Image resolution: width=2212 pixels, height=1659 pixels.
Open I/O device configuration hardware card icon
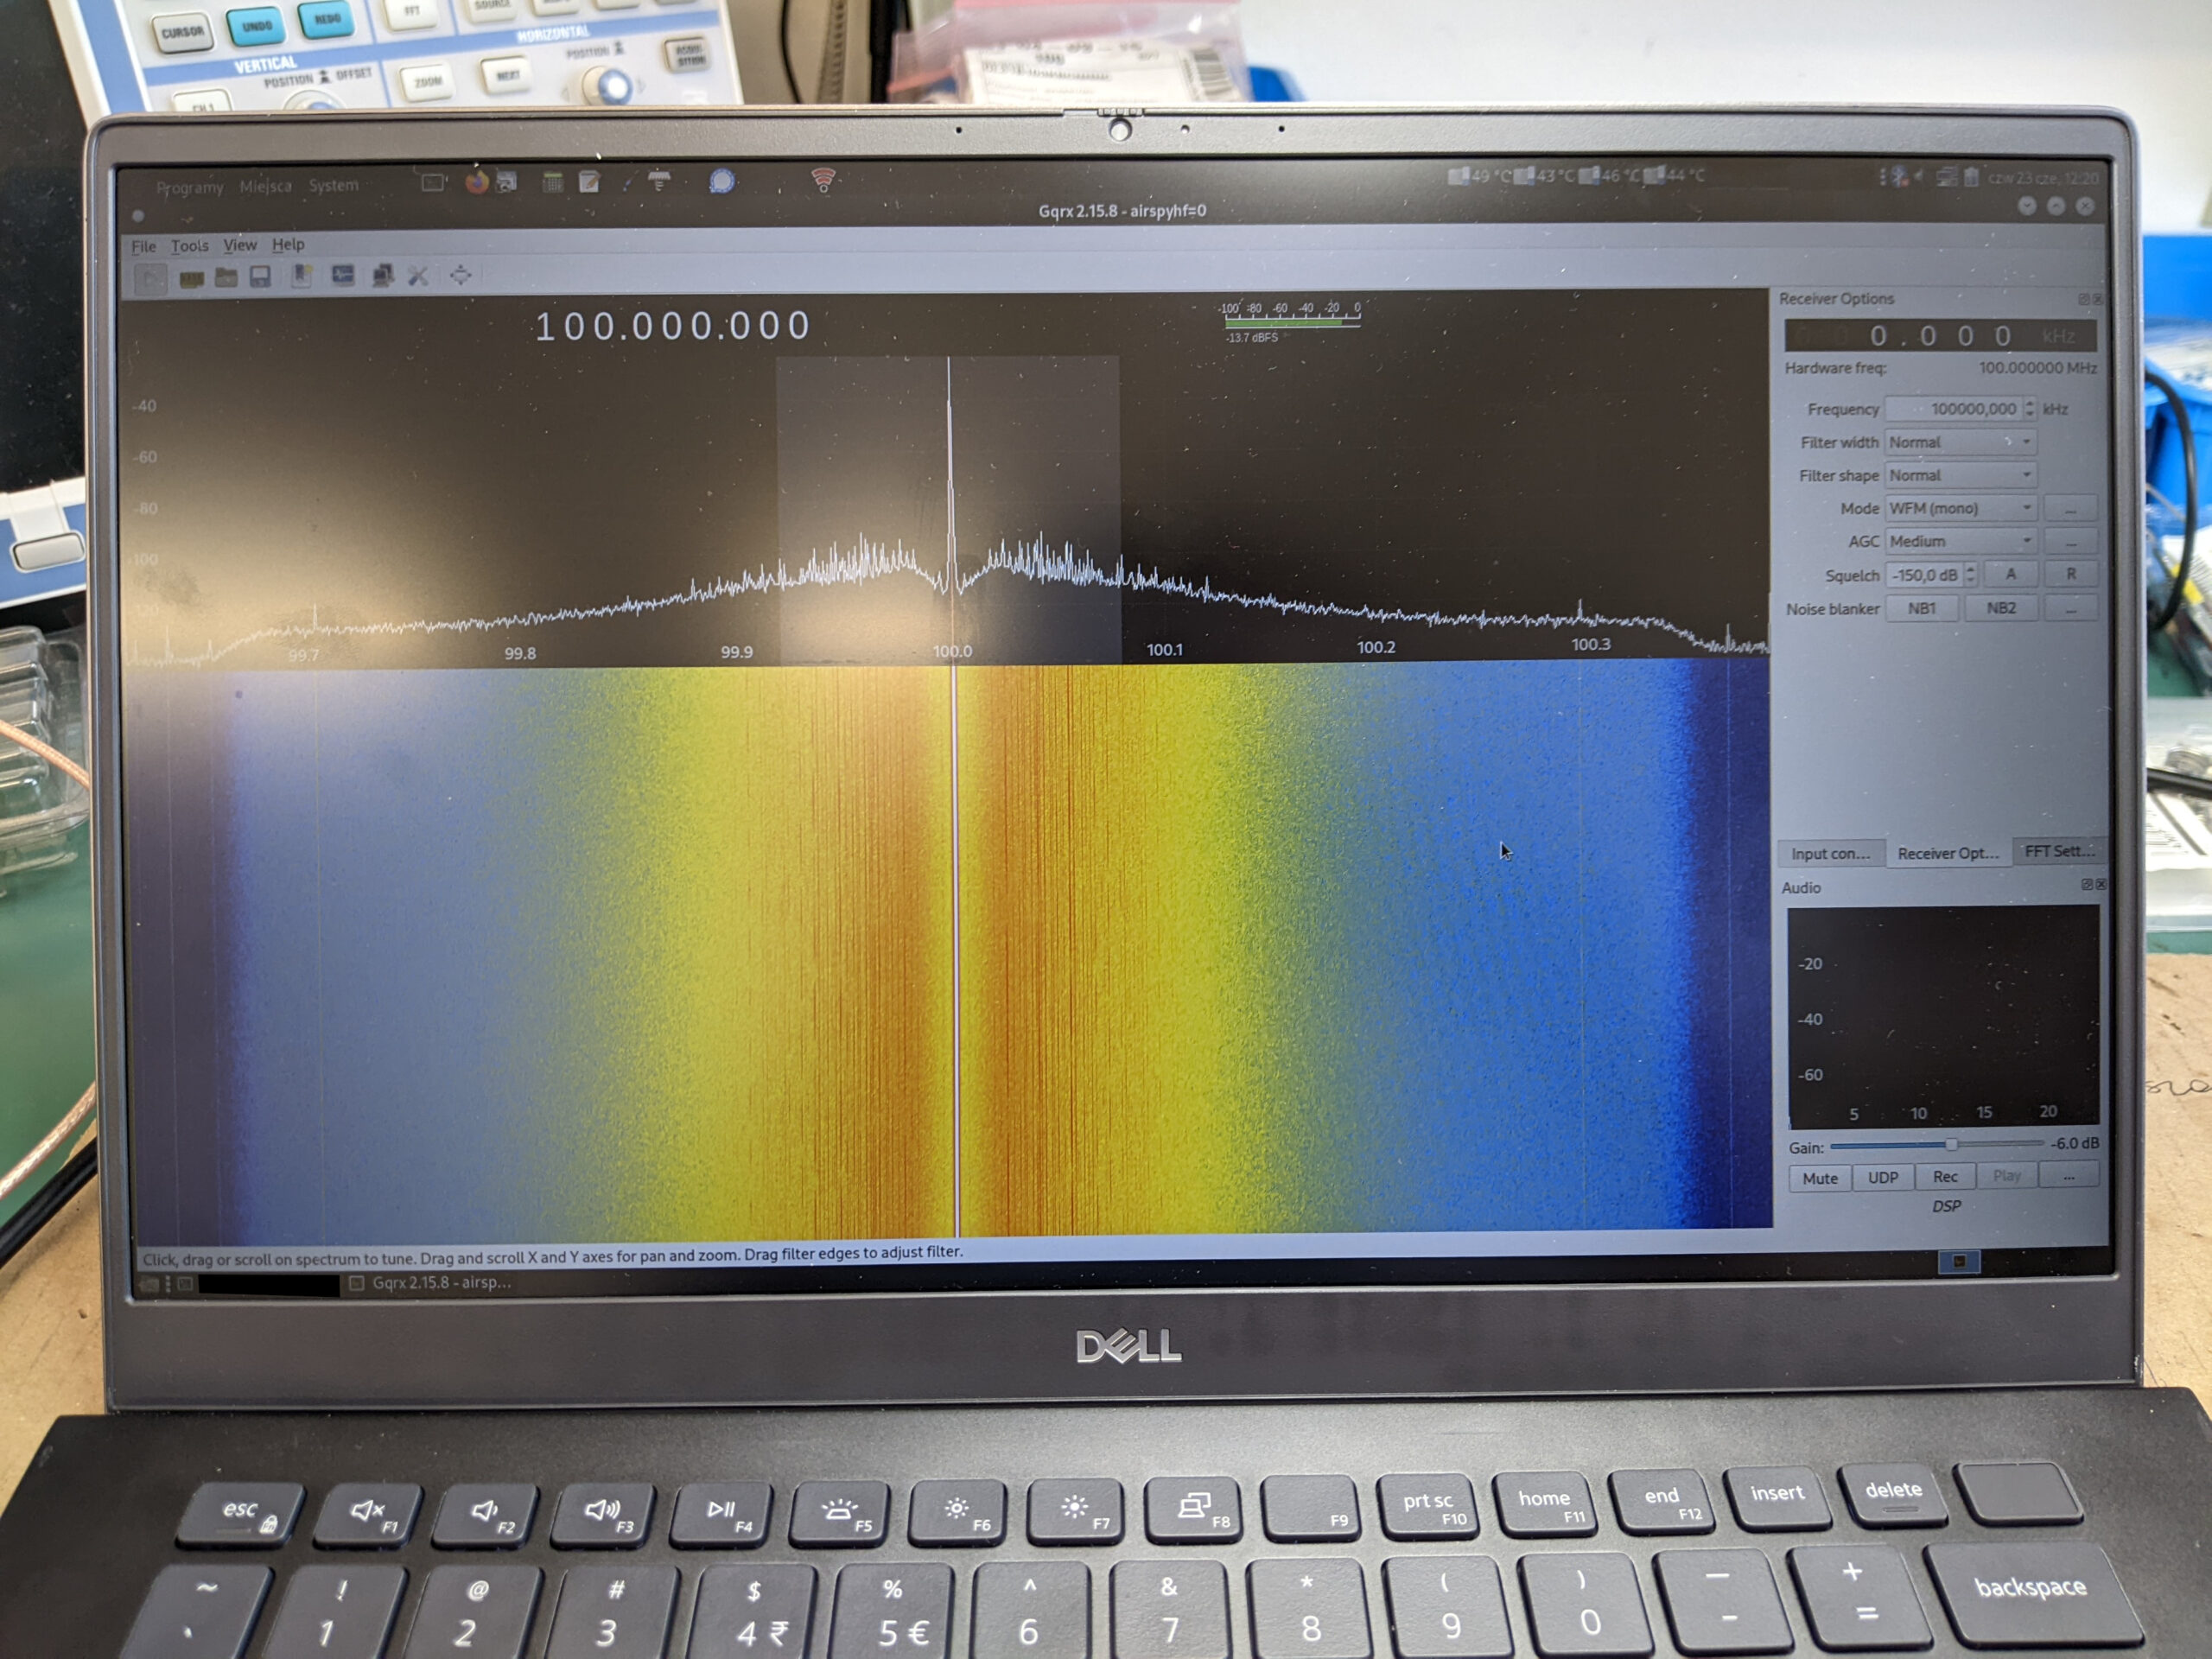tap(191, 278)
